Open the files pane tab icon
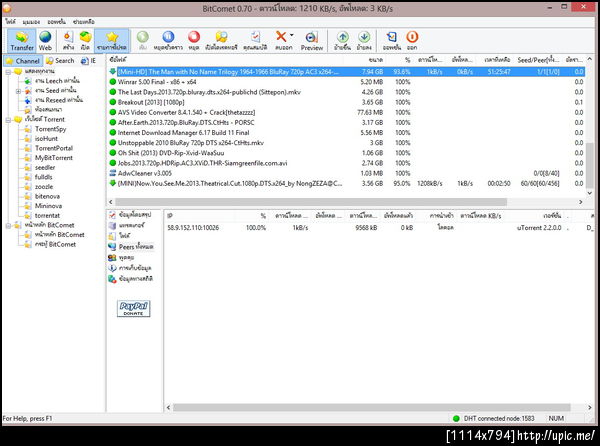 [112, 236]
